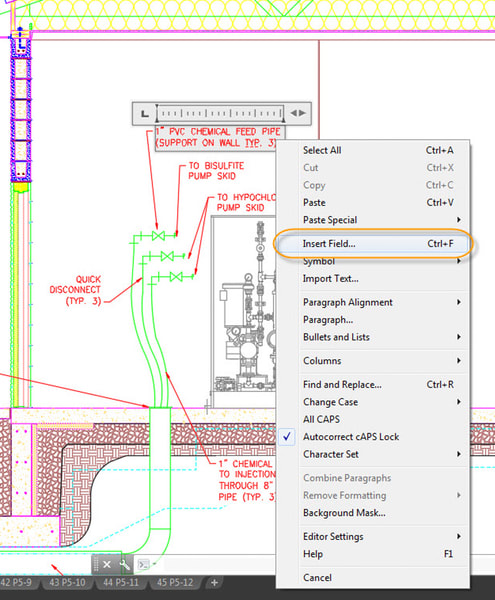
Task: Click the text 'TO BISULFITE PUMP SKID'
Action: click(216, 171)
